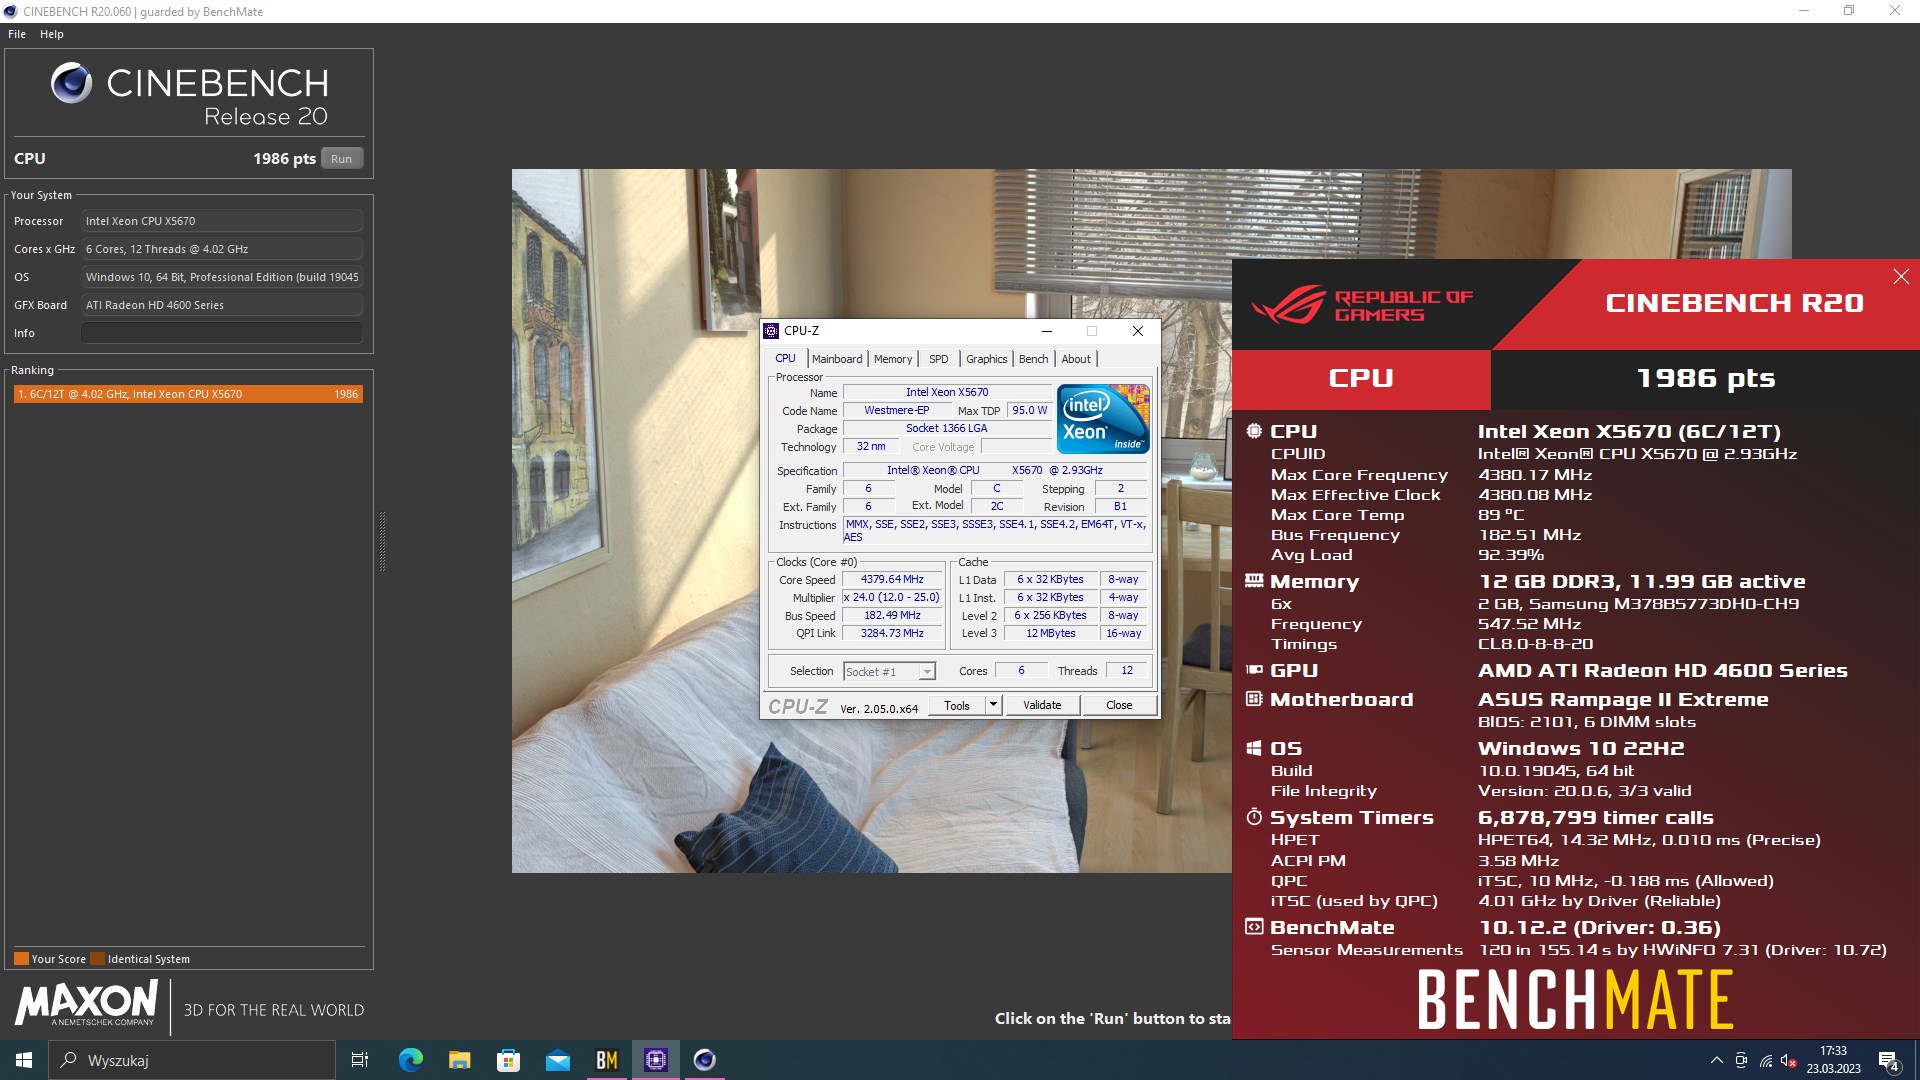Click the safely remove hardware tray icon
Screen dimensions: 1920x1080
(x=1742, y=1060)
